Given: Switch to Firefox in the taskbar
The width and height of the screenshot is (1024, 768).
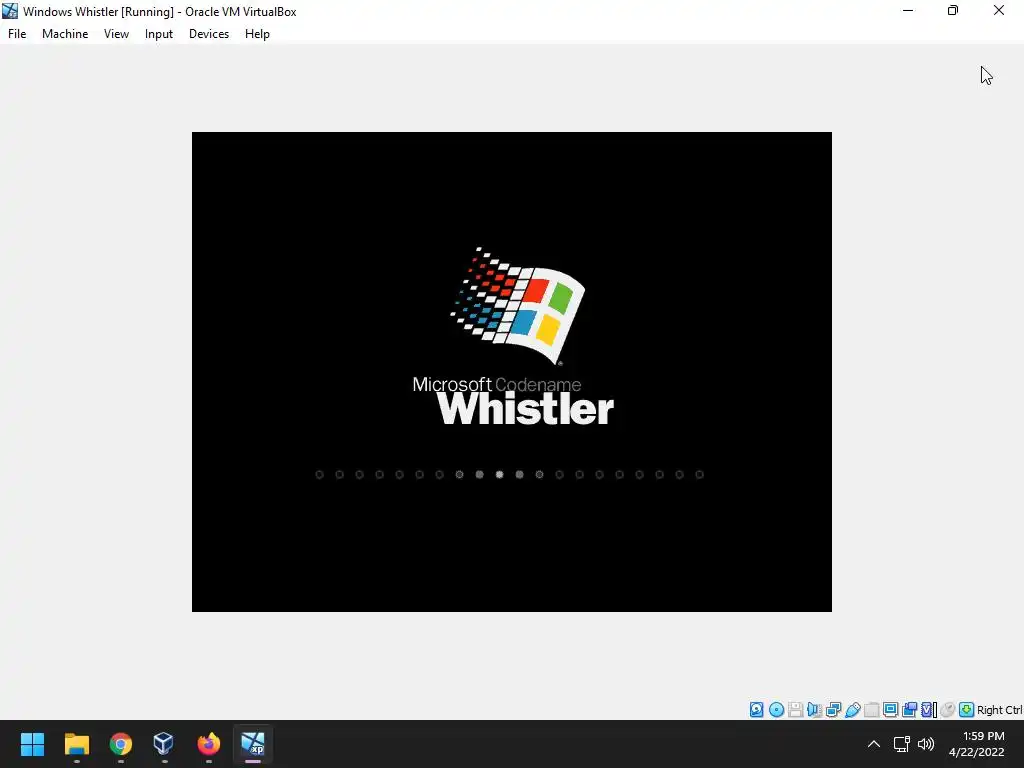Looking at the screenshot, I should click(x=208, y=744).
